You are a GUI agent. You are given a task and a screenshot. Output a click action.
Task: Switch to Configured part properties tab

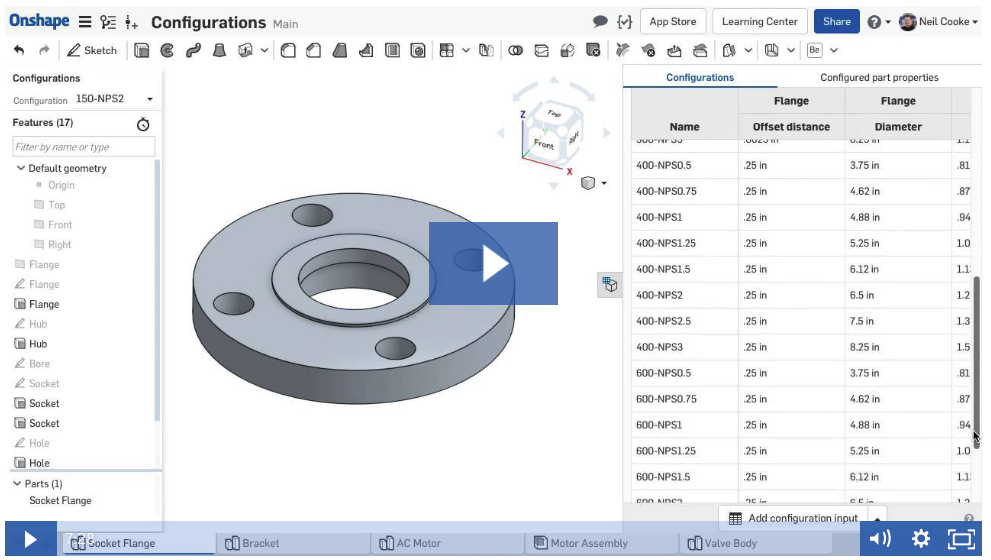pyautogui.click(x=879, y=77)
